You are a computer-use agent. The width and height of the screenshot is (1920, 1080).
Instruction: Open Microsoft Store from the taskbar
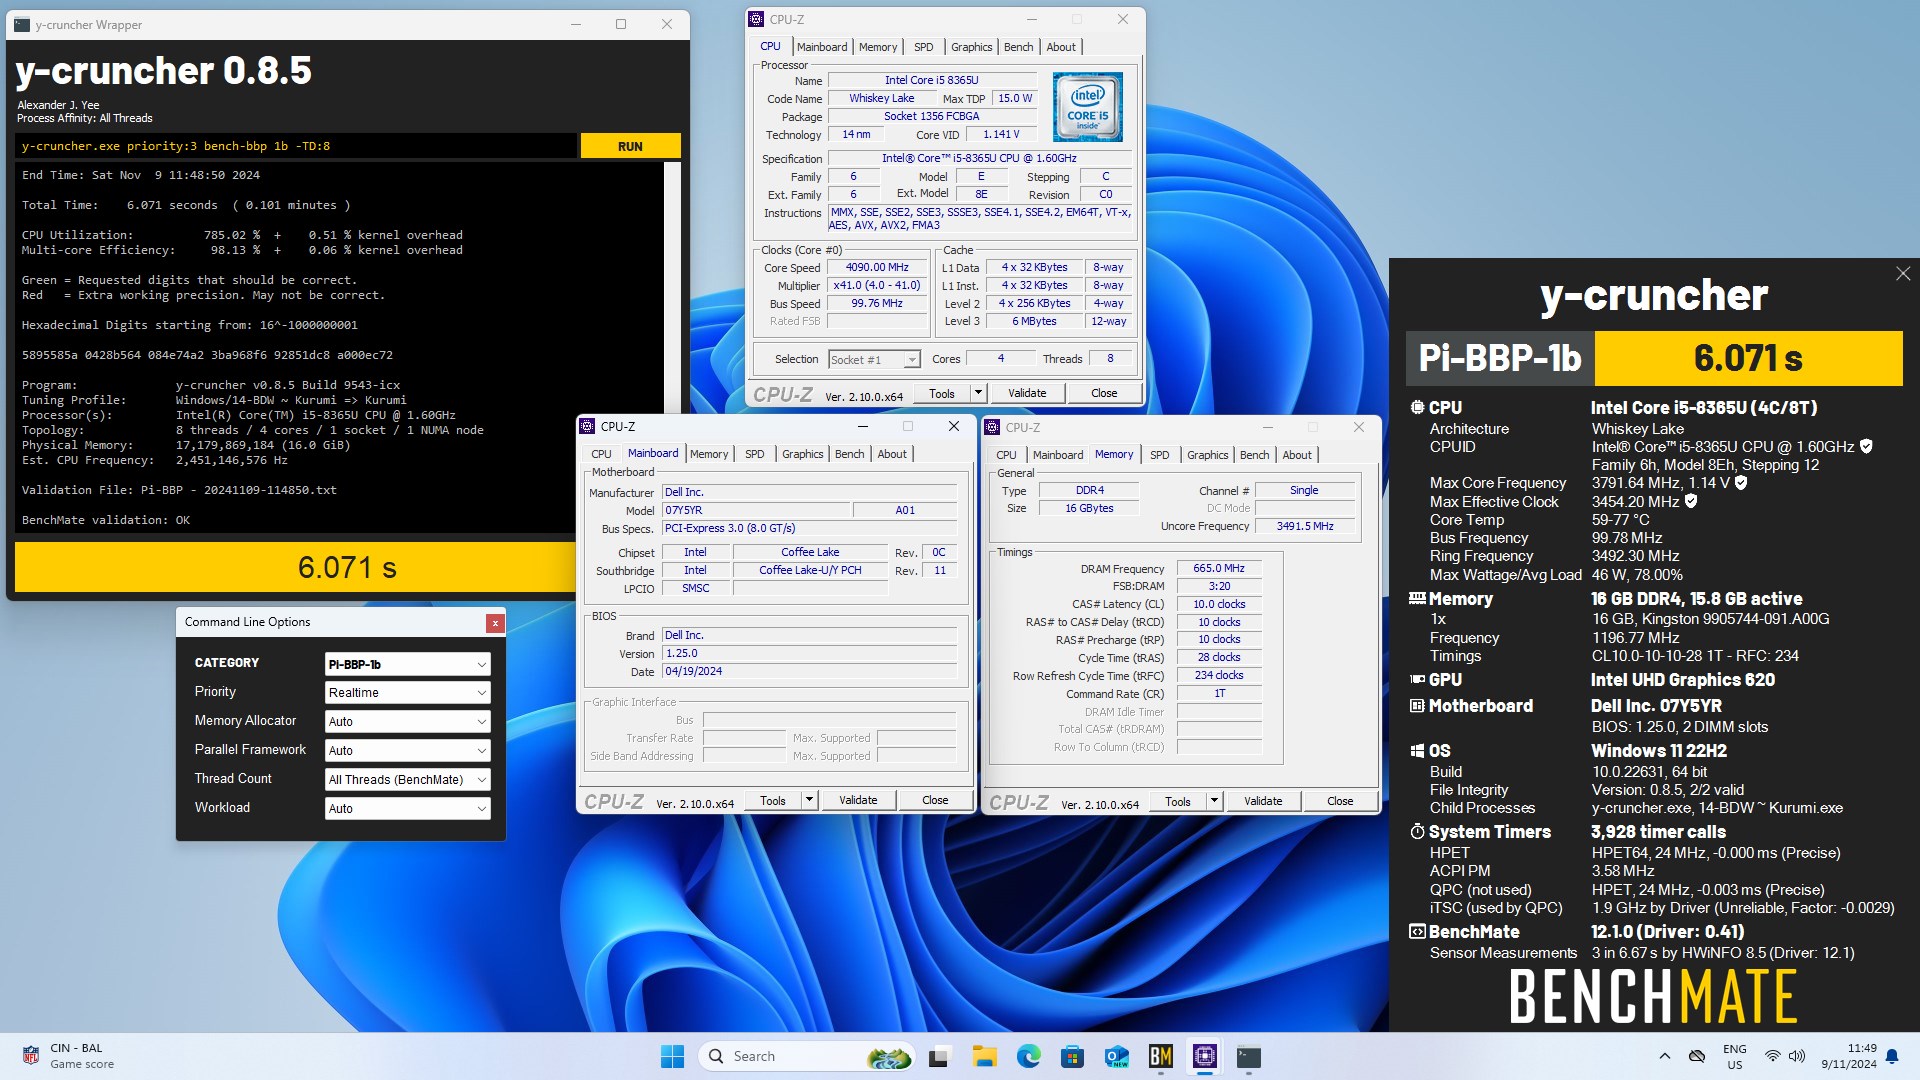tap(1073, 1056)
